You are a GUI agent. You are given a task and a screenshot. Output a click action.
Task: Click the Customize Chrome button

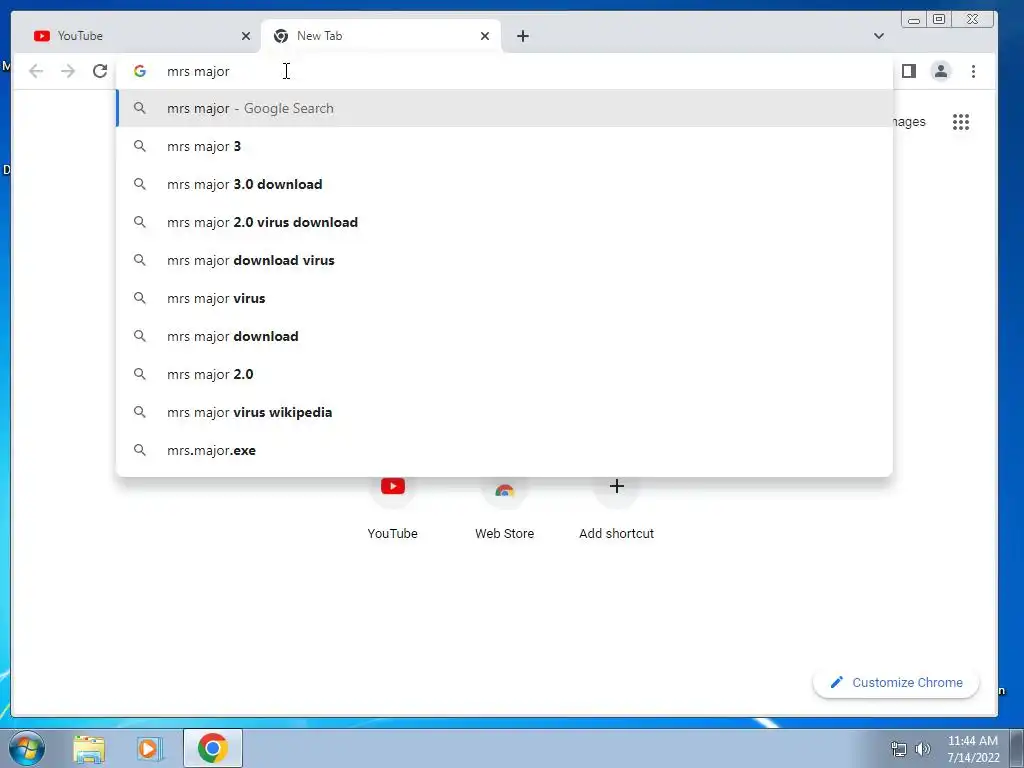click(x=896, y=682)
